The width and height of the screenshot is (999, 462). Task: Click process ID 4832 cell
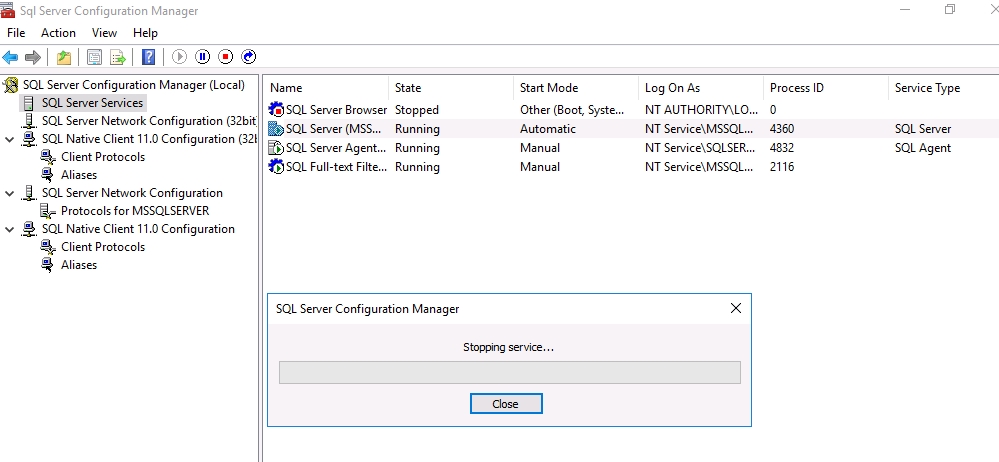pyautogui.click(x=782, y=148)
